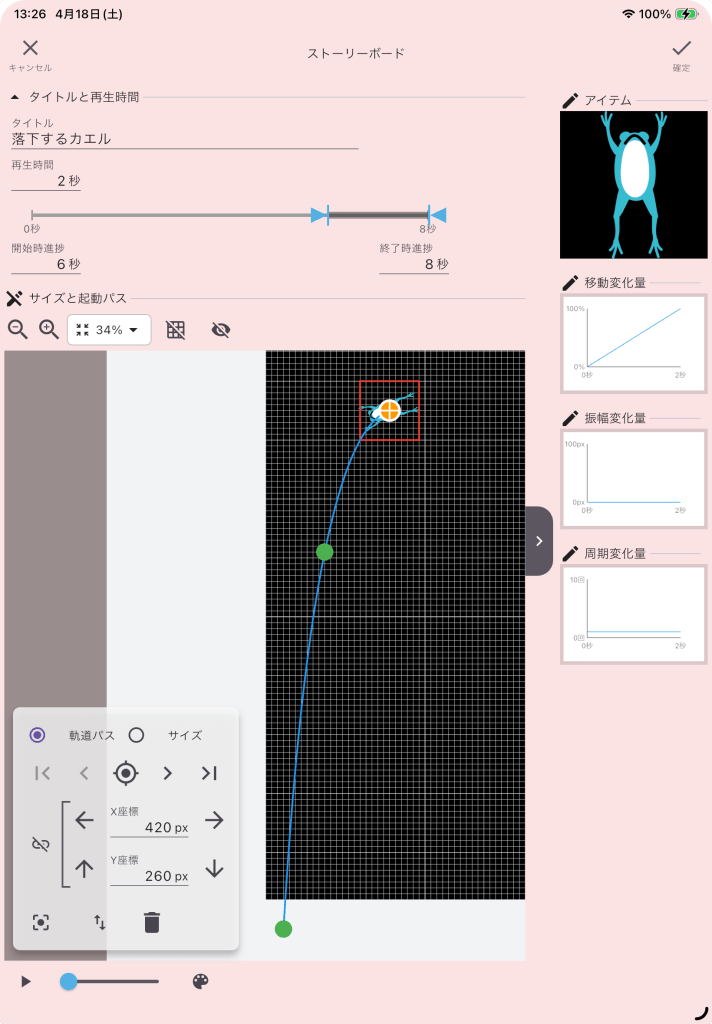The image size is (712, 1024).
Task: Click the タイトル text field
Action: 184,139
